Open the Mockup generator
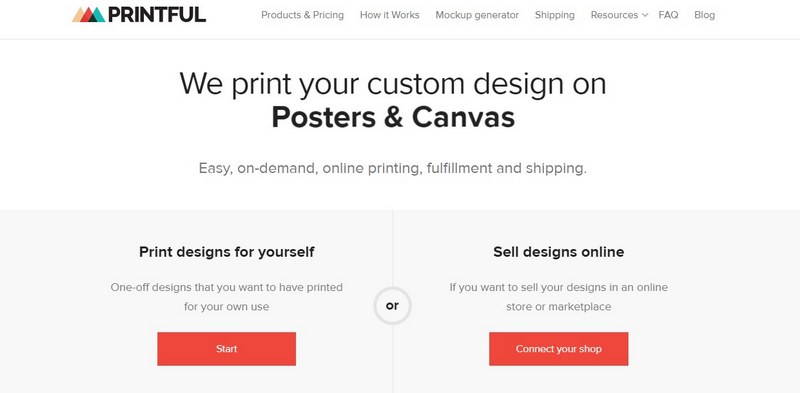 pyautogui.click(x=477, y=15)
